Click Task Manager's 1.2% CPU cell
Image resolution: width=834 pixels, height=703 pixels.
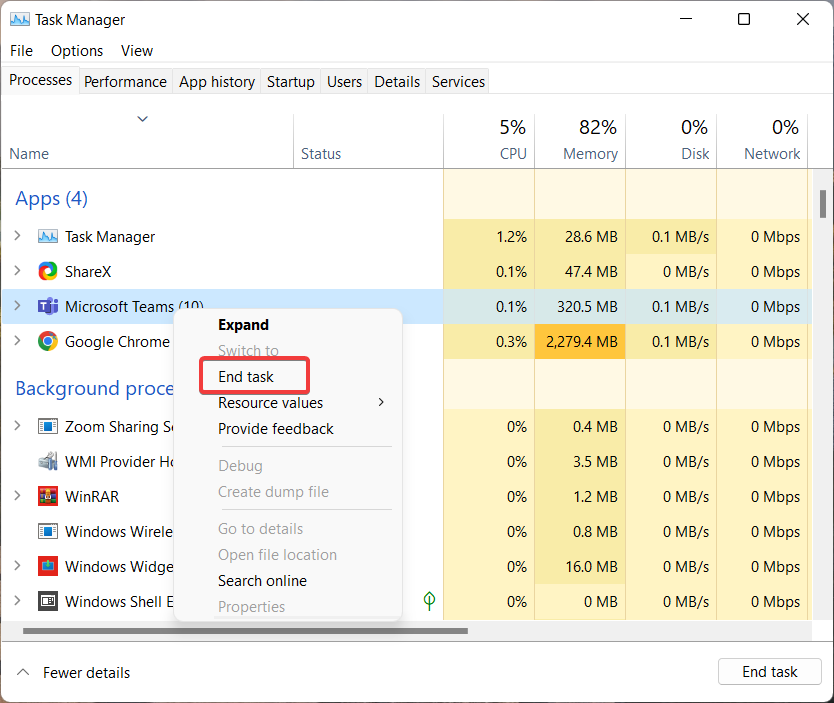[489, 236]
